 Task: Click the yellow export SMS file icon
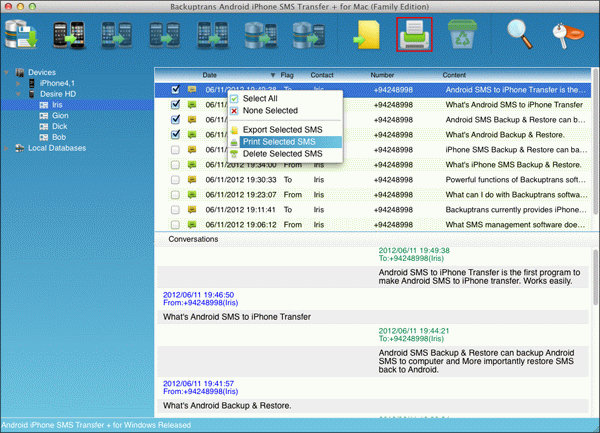point(367,35)
